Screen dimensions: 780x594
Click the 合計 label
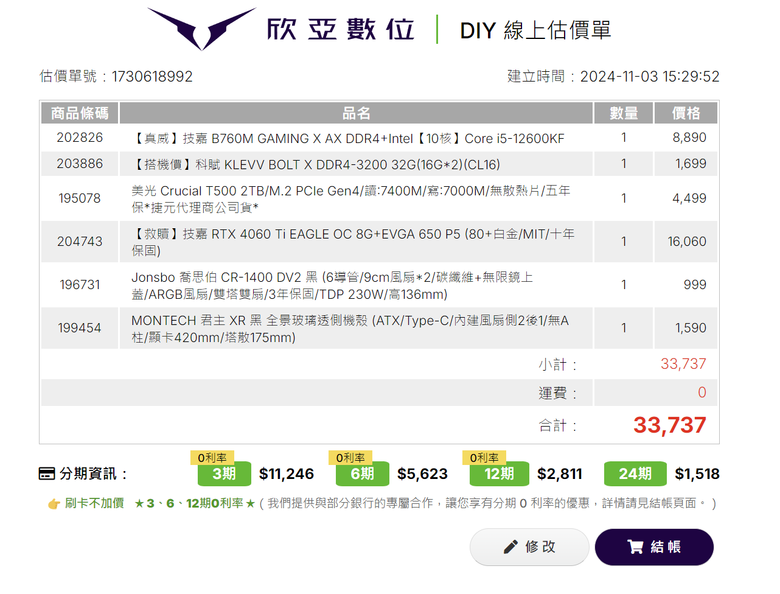pyautogui.click(x=557, y=426)
